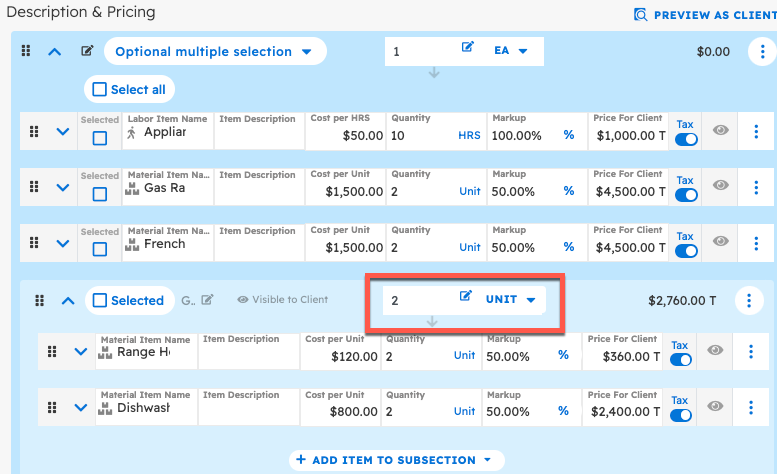The height and width of the screenshot is (474, 777).
Task: Toggle client visibility eye for the Range Hood row
Action: click(715, 351)
